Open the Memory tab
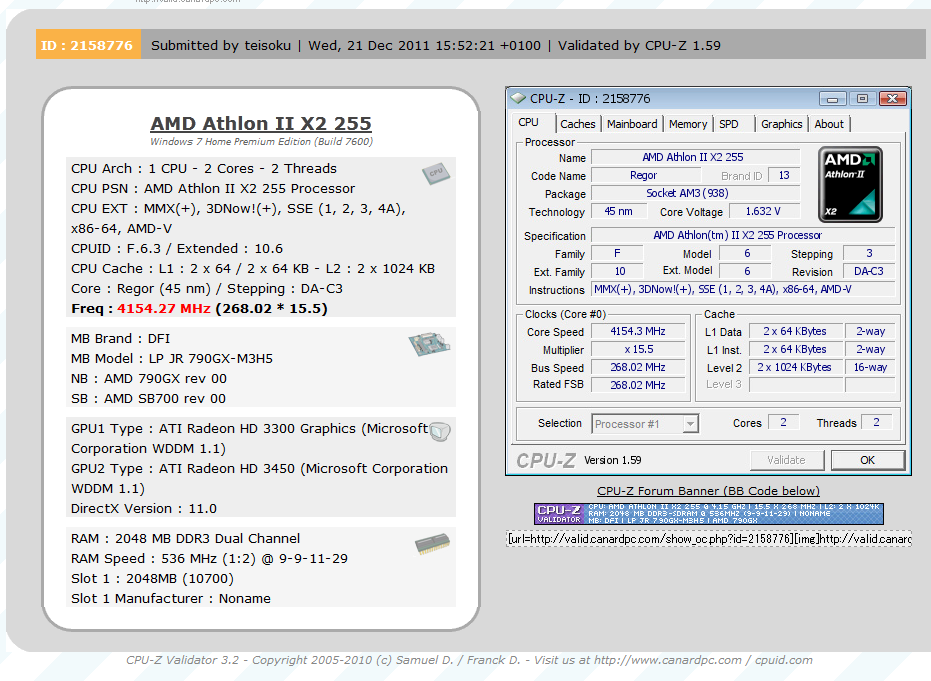The height and width of the screenshot is (681, 931). (x=688, y=124)
